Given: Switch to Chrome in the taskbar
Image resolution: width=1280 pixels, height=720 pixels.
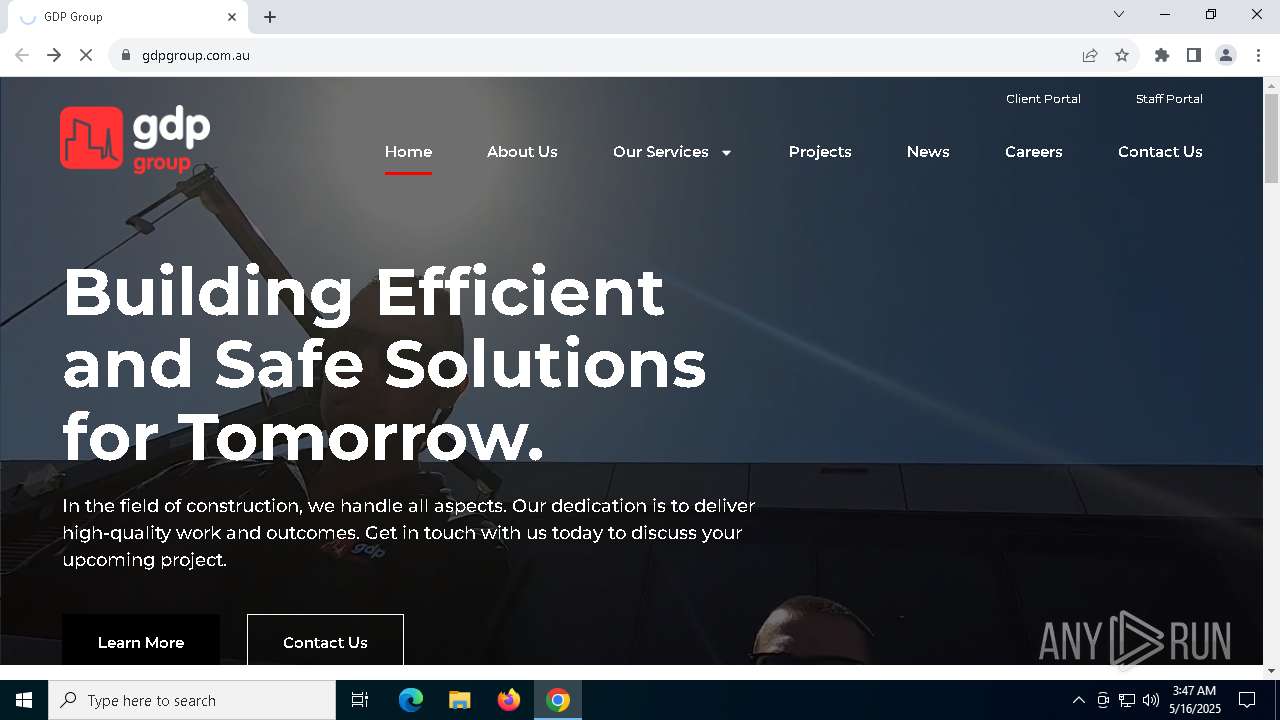Looking at the screenshot, I should coord(558,700).
